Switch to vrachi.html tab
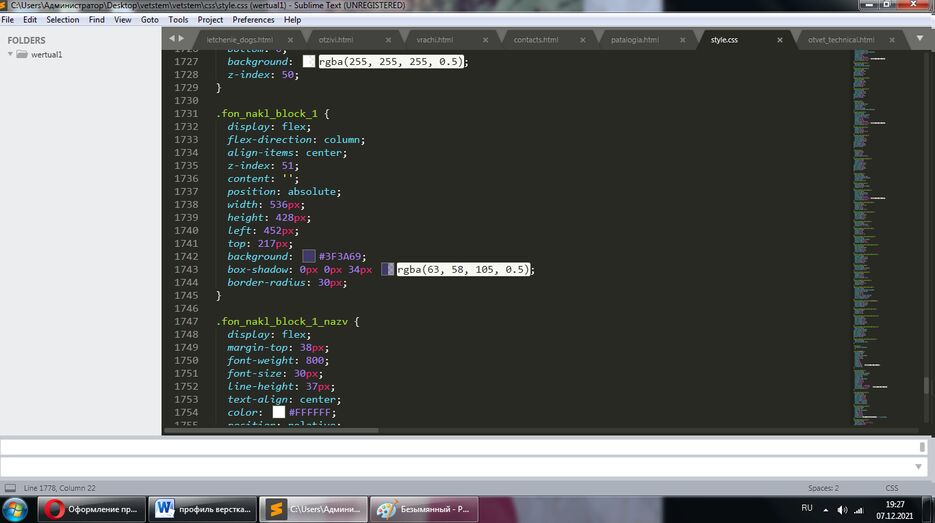The width and height of the screenshot is (935, 523). coord(435,40)
